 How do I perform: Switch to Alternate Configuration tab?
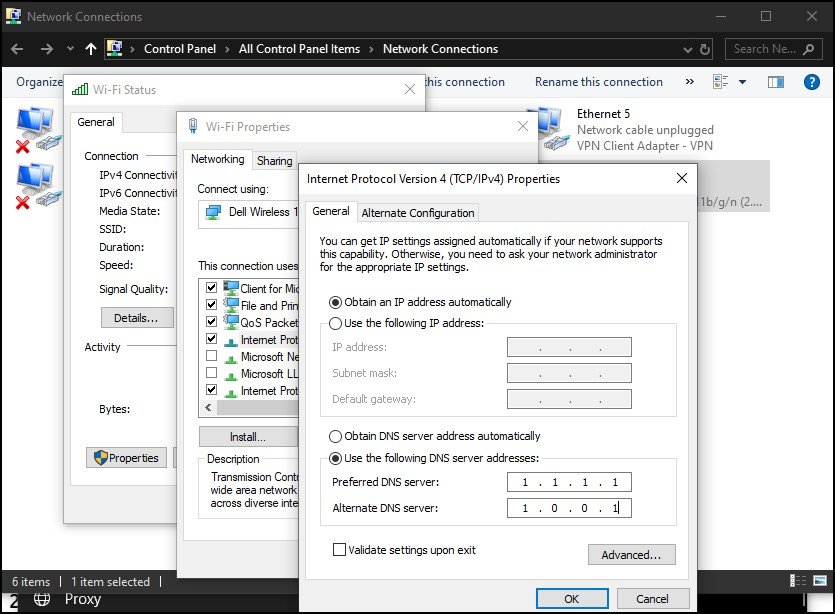[418, 213]
